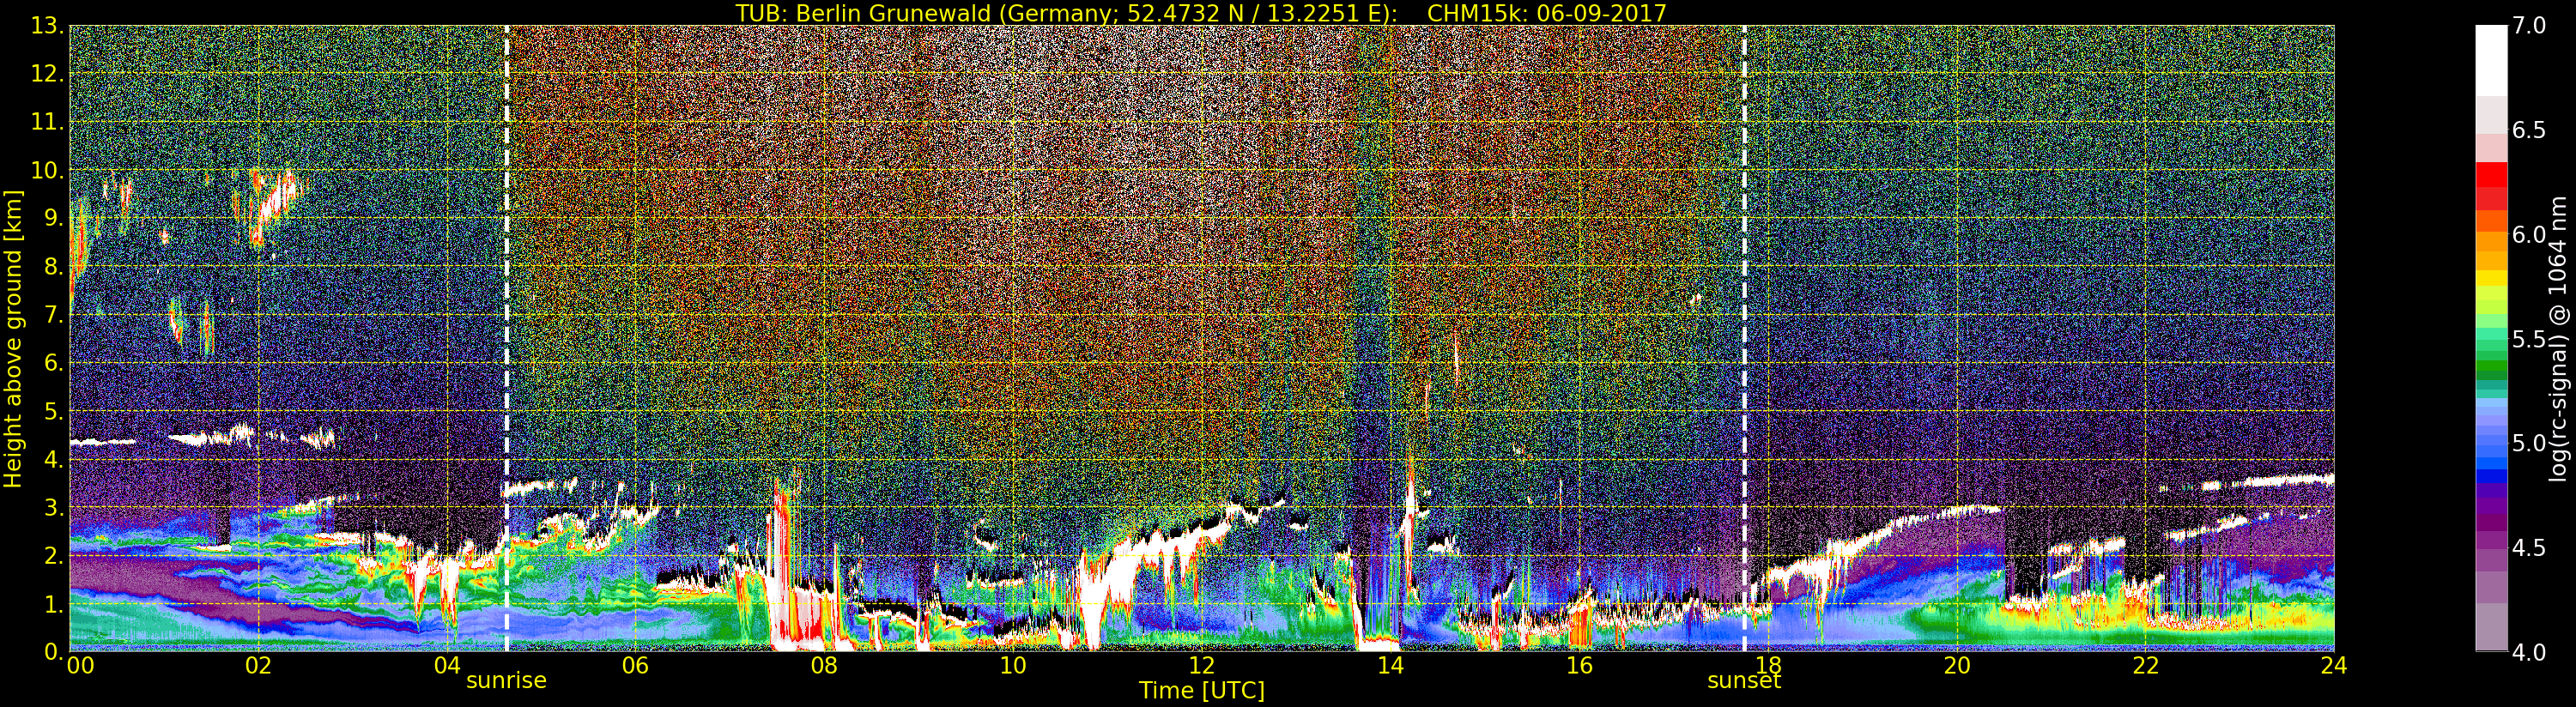Click time axis tick '22'

pos(2145,666)
